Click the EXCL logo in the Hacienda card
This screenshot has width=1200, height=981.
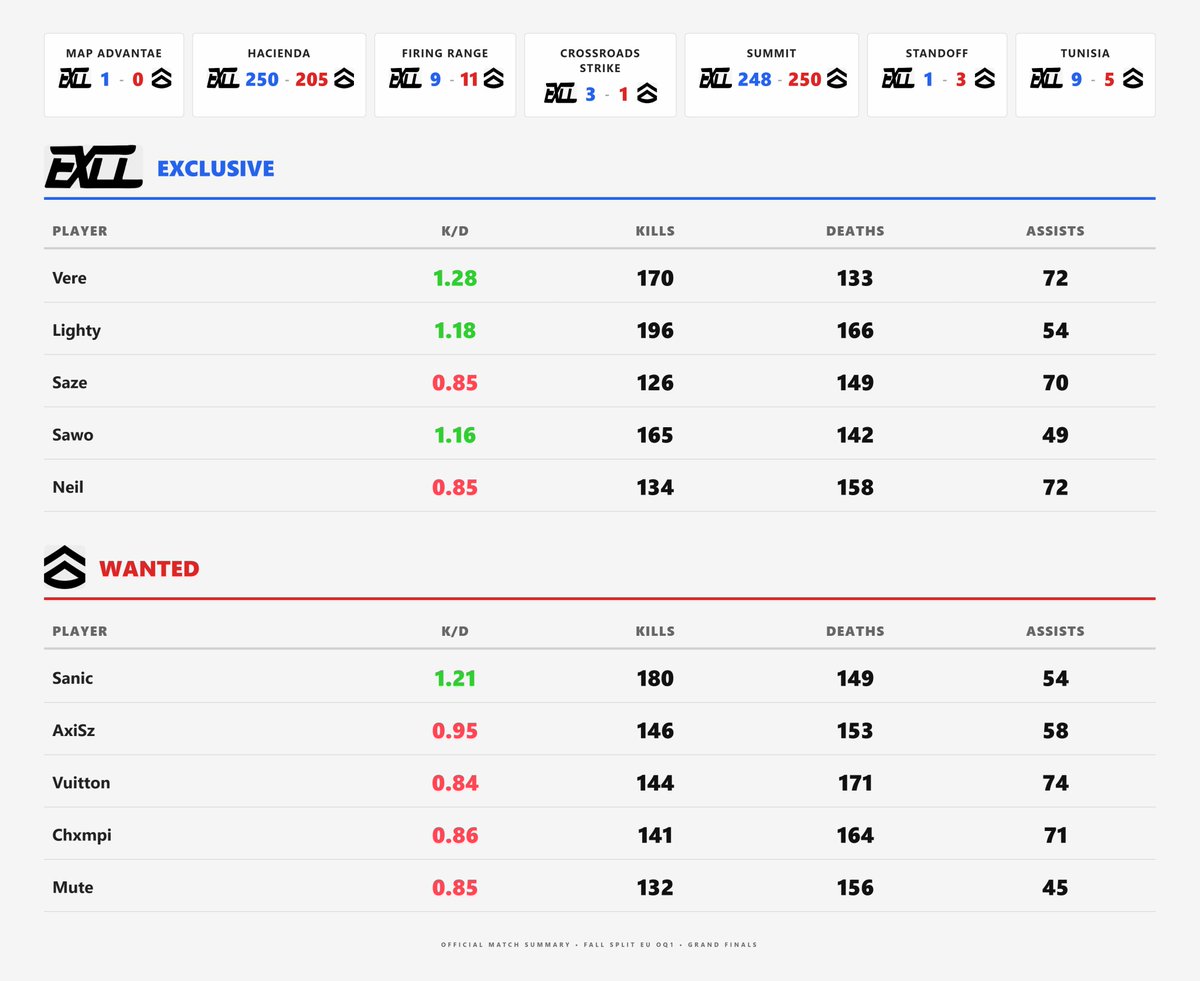click(x=222, y=79)
